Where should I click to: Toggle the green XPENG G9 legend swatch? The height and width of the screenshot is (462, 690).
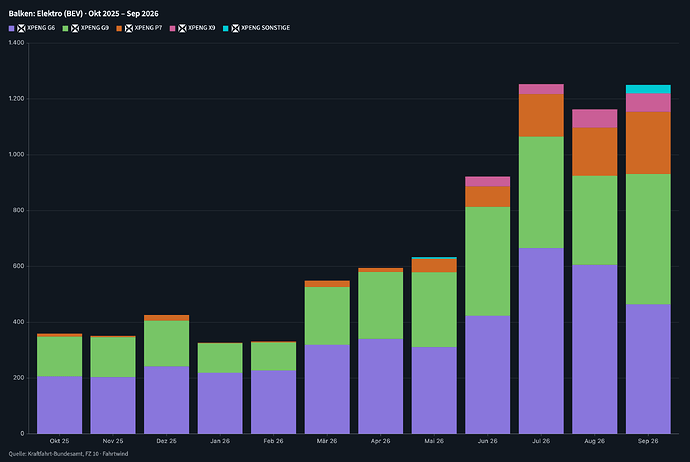coord(65,28)
